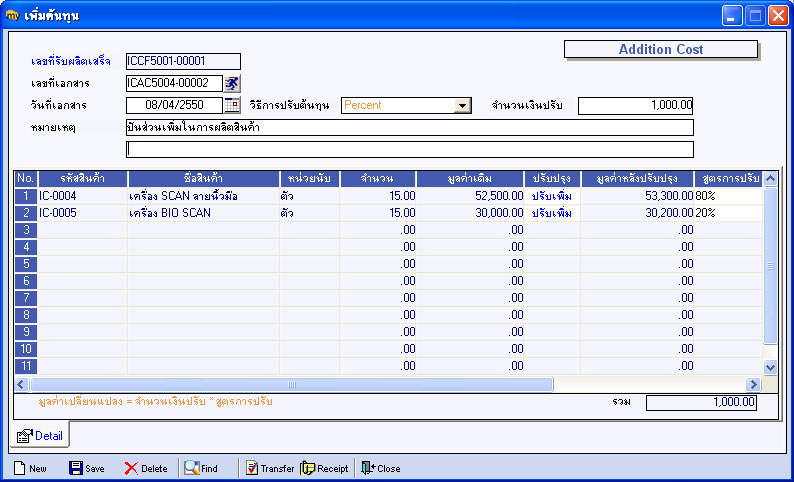
Task: Click the มูลค่าหลังปรับปรุง column header
Action: click(638, 179)
